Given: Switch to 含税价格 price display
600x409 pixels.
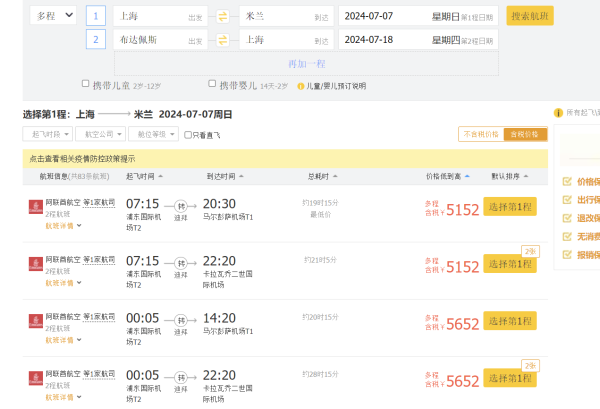Looking at the screenshot, I should (x=525, y=134).
